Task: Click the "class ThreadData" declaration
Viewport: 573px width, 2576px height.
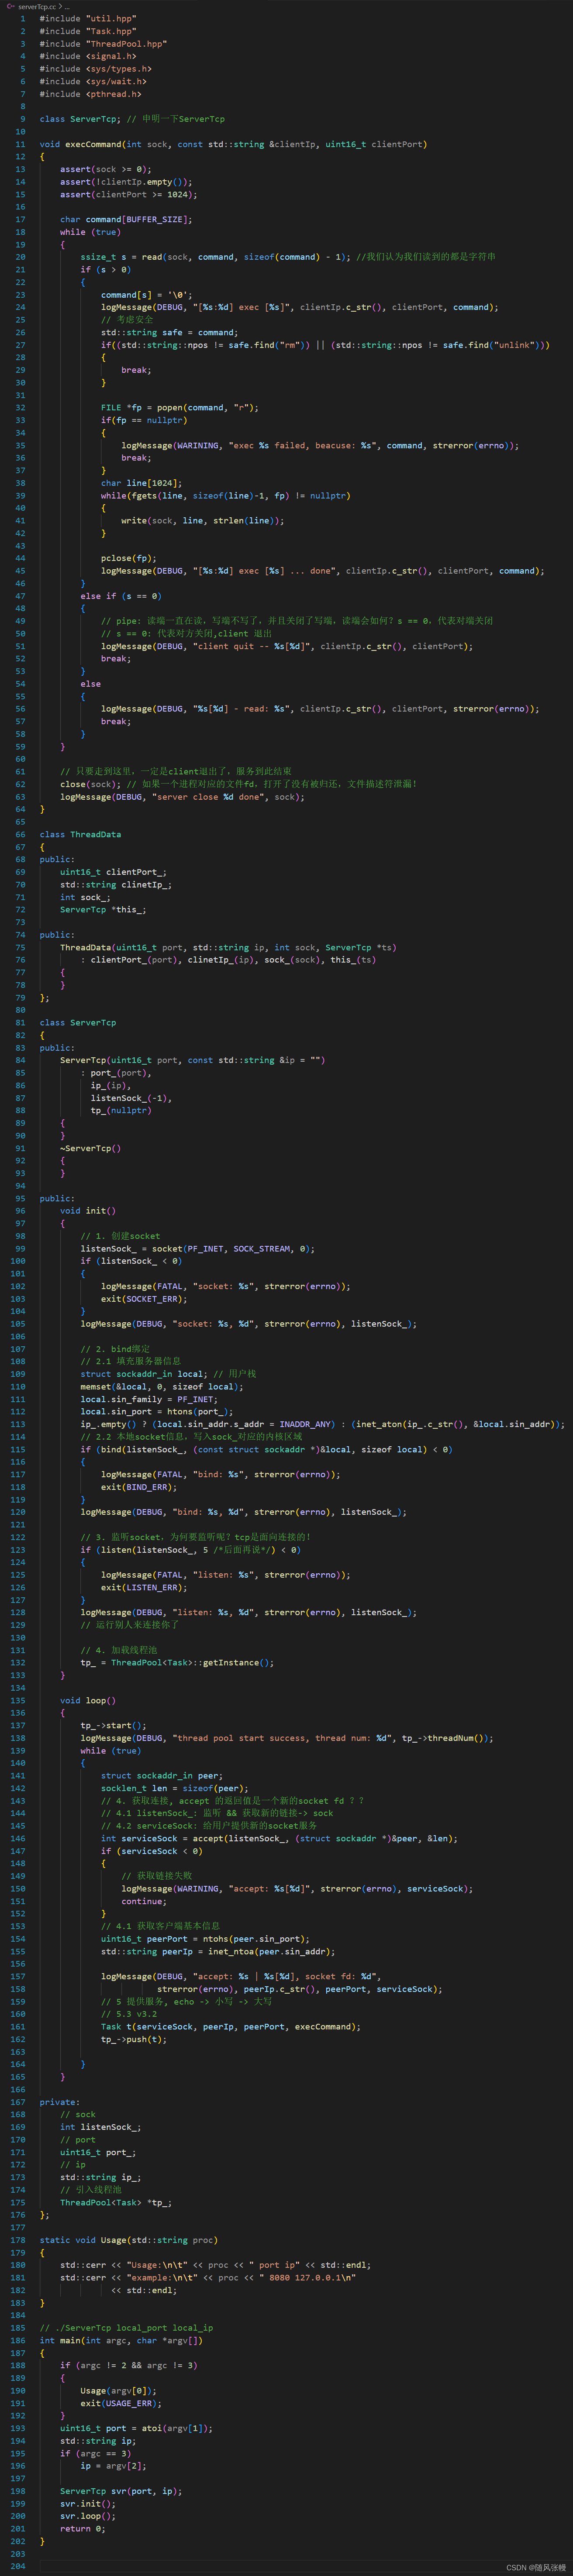Action: [80, 834]
